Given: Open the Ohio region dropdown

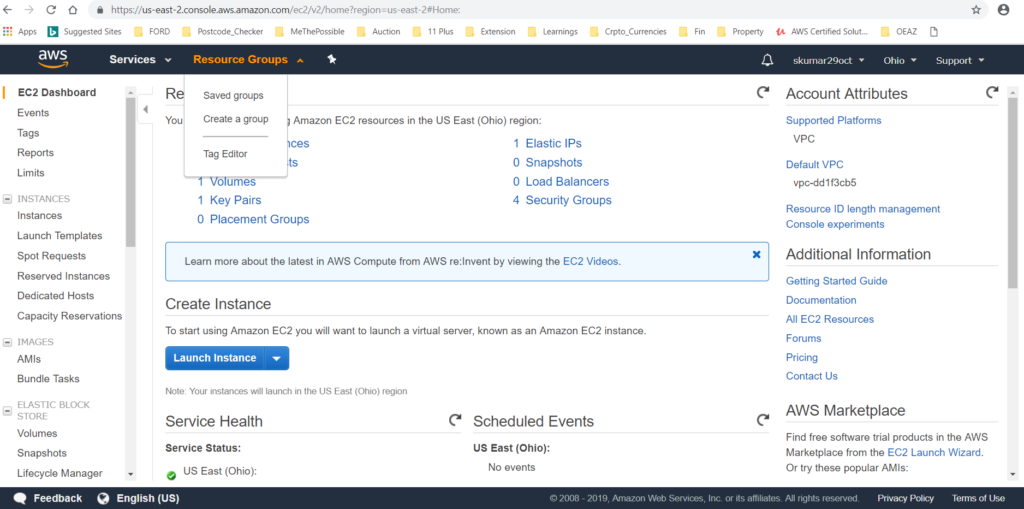Looking at the screenshot, I should 900,60.
